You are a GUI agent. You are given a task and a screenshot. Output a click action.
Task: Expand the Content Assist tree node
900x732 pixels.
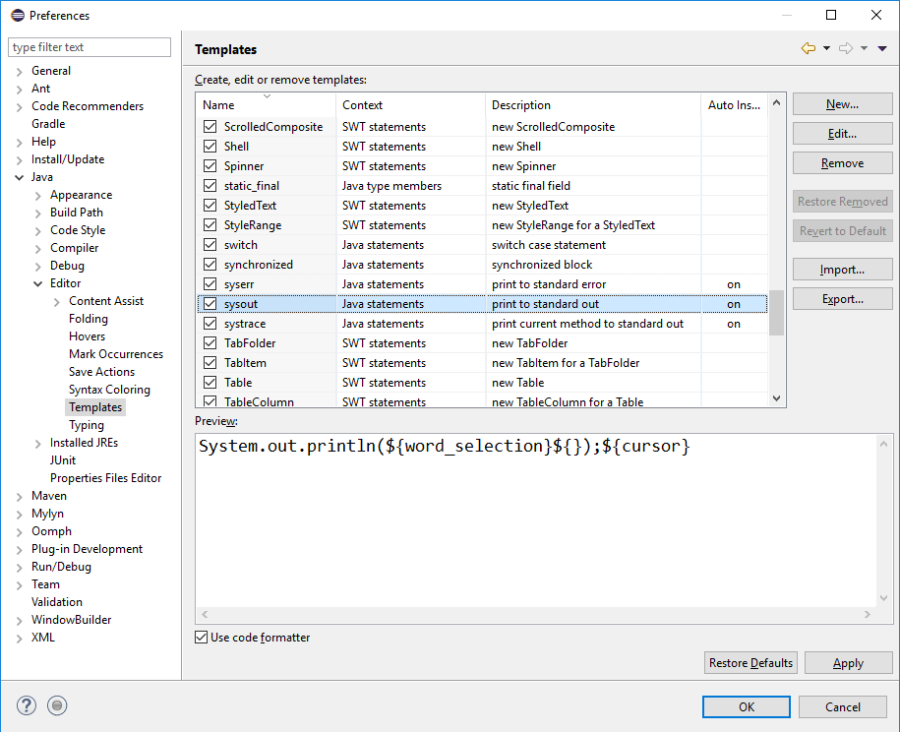[x=57, y=301]
